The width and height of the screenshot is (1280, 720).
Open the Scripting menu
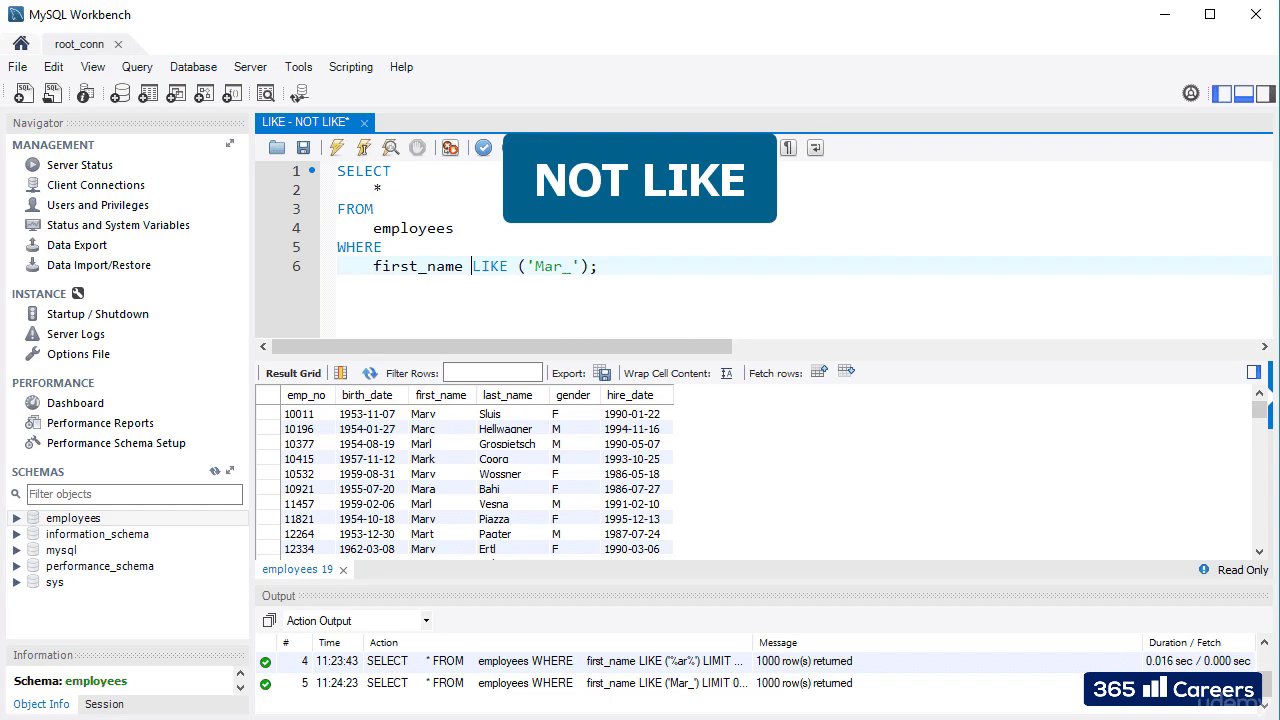(x=351, y=67)
